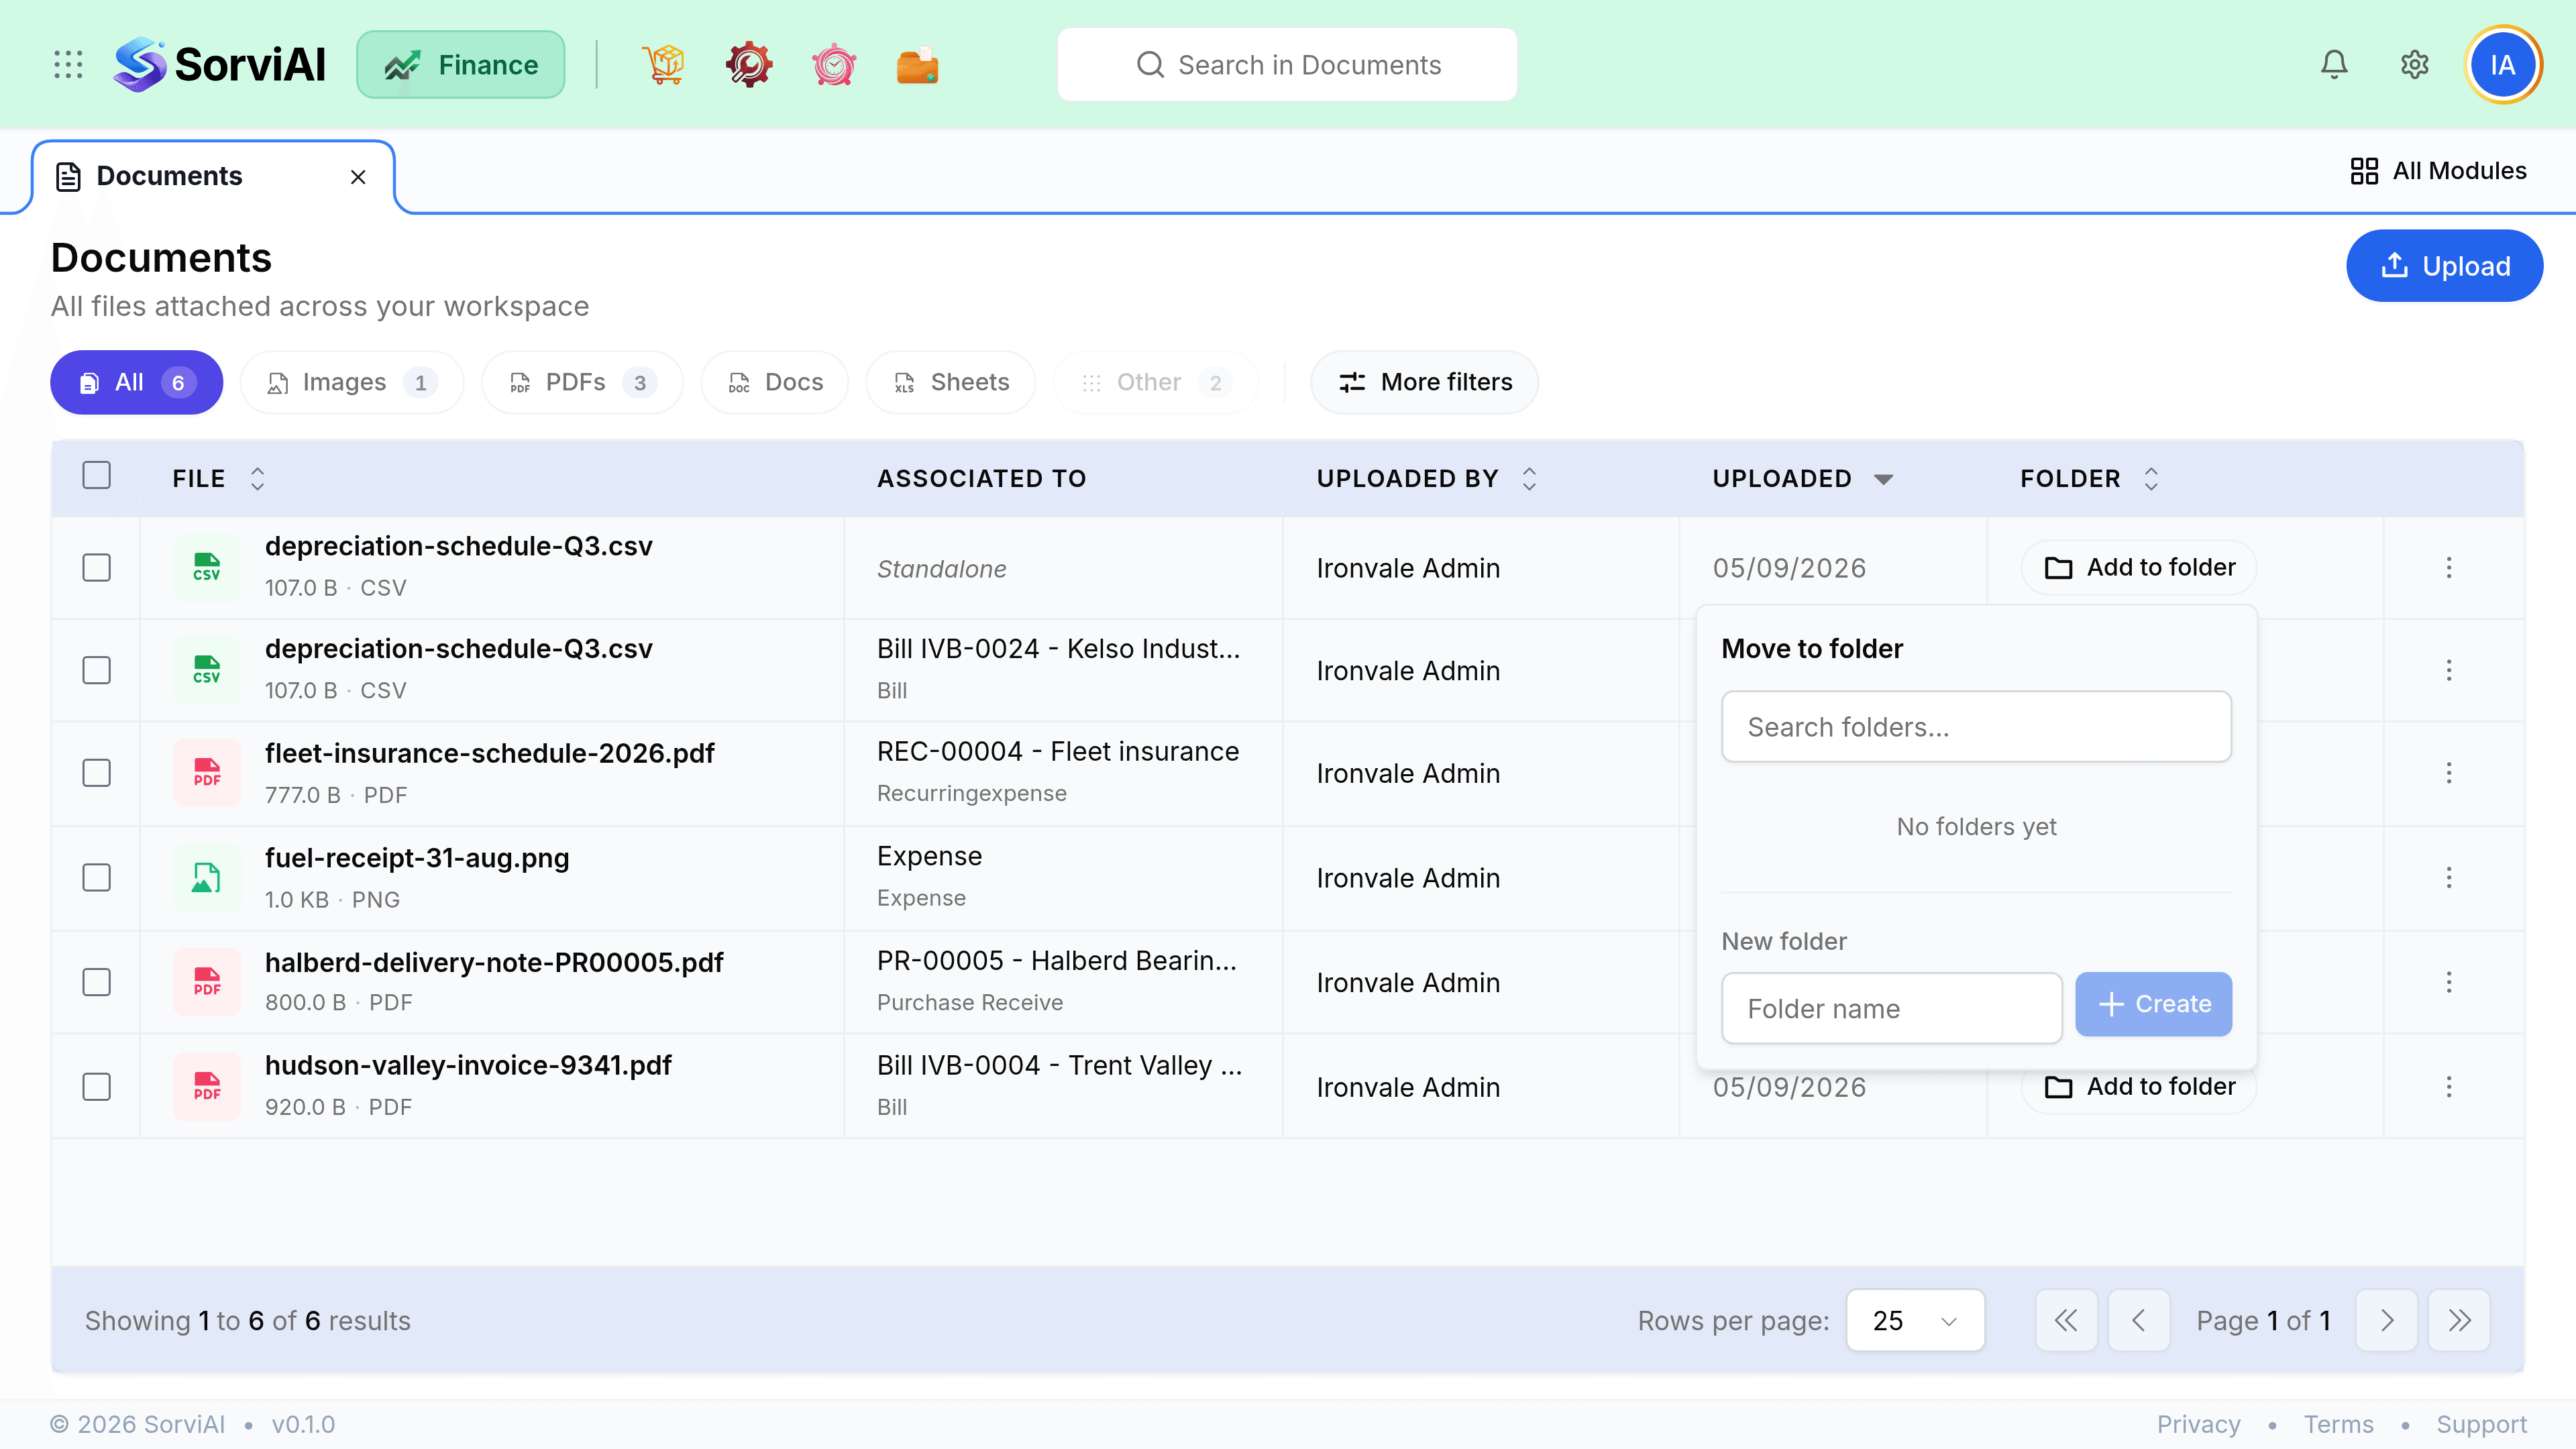Click the PDF icon of hudson-valley-invoice-9341.pdf

207,1087
